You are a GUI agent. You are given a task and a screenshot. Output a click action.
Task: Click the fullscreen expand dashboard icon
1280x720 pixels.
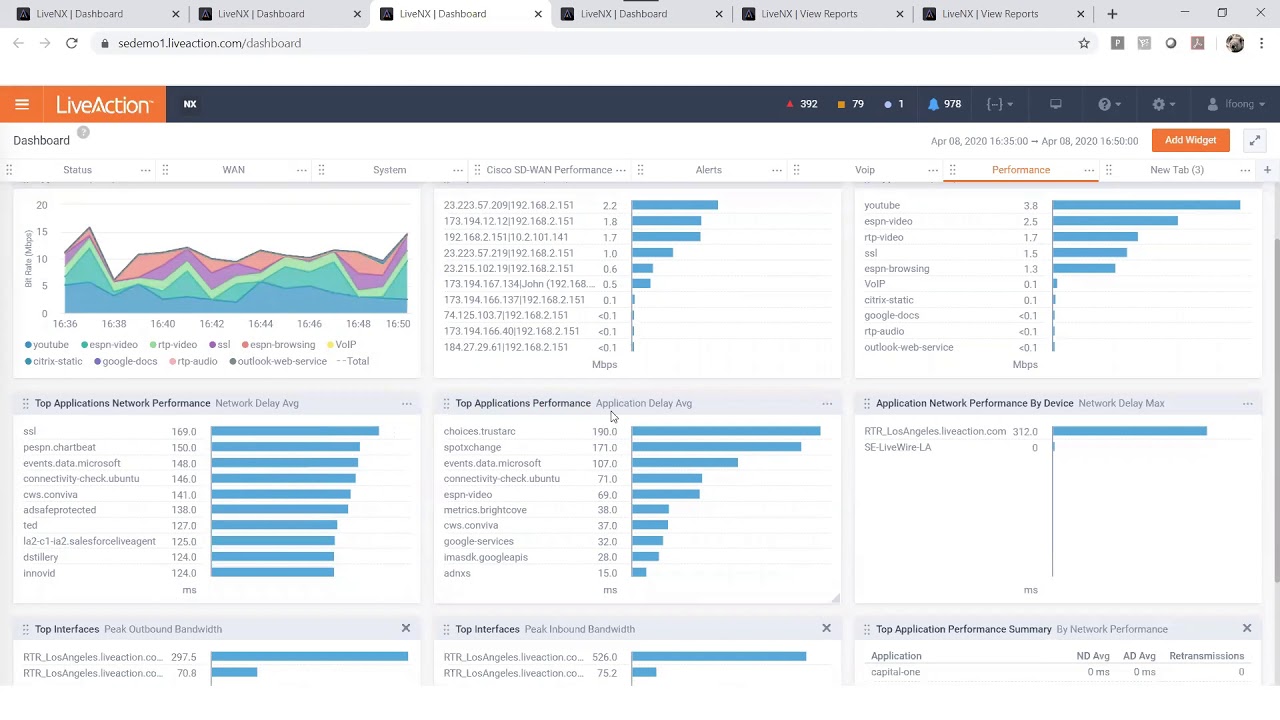[x=1254, y=141]
